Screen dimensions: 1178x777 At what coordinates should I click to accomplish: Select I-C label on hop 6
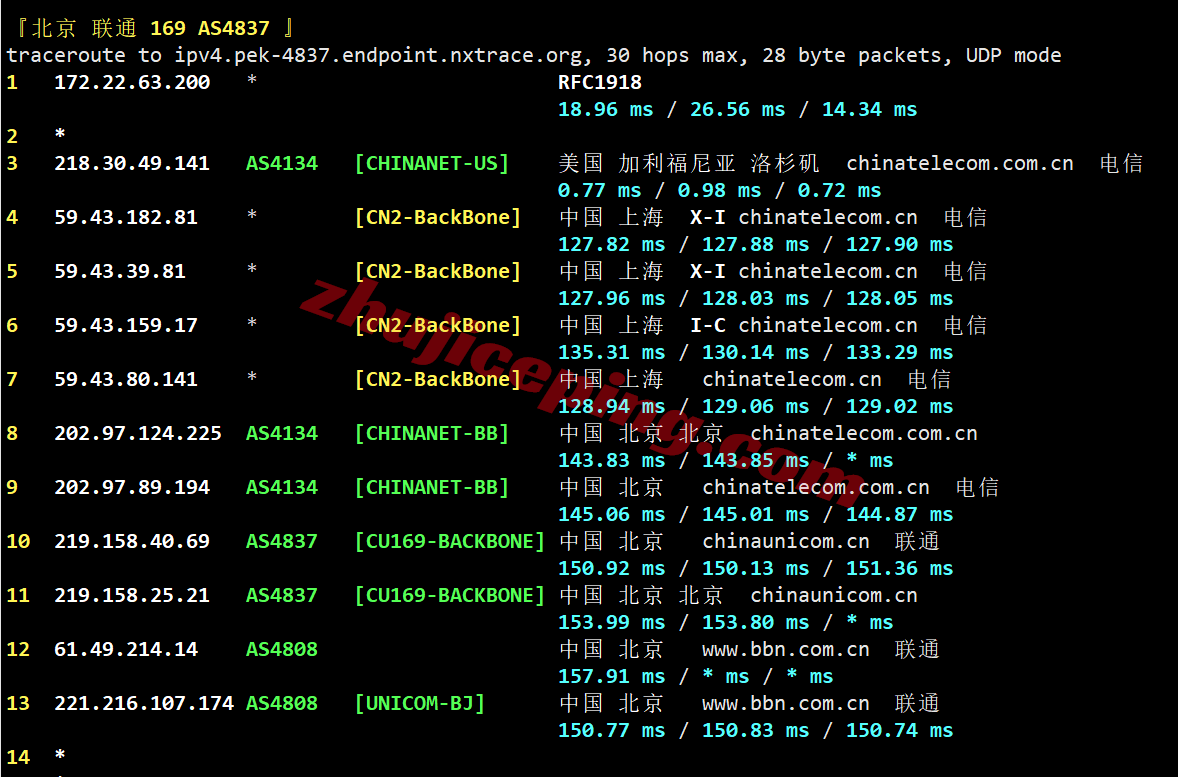click(x=708, y=326)
